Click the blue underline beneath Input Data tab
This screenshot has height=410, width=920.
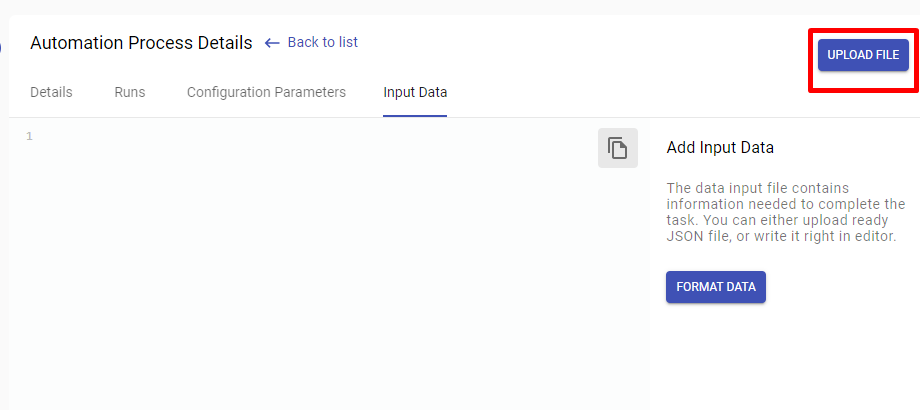point(415,116)
